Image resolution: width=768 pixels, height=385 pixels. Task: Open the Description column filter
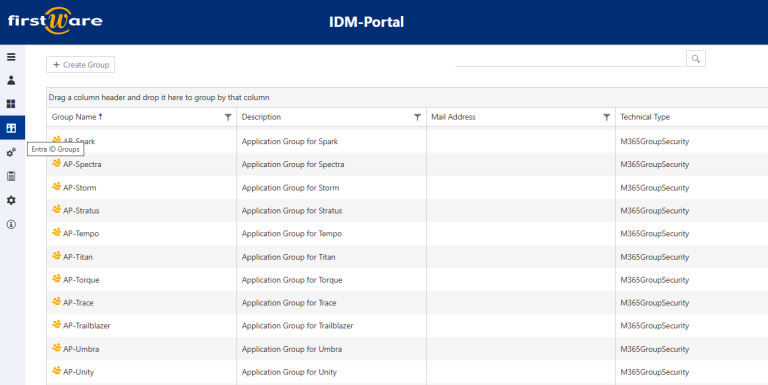[x=417, y=117]
